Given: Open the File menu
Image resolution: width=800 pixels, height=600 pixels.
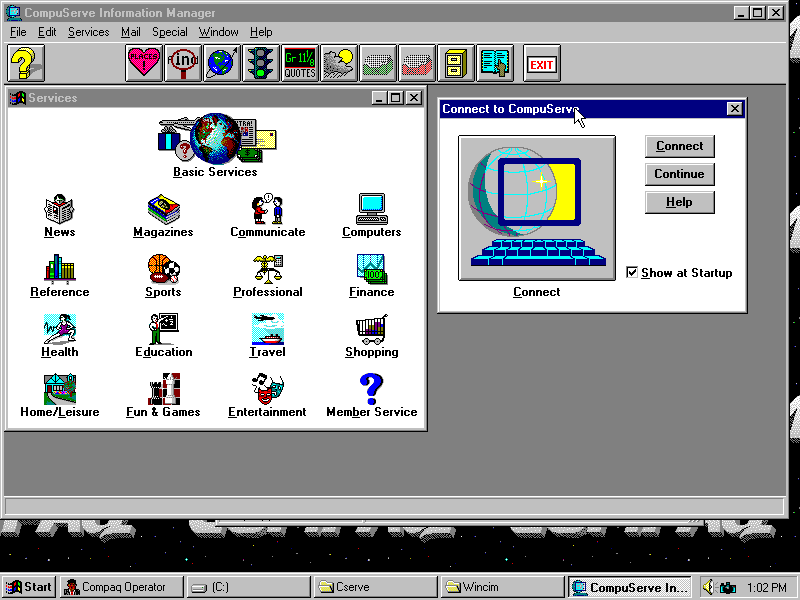Looking at the screenshot, I should point(18,32).
